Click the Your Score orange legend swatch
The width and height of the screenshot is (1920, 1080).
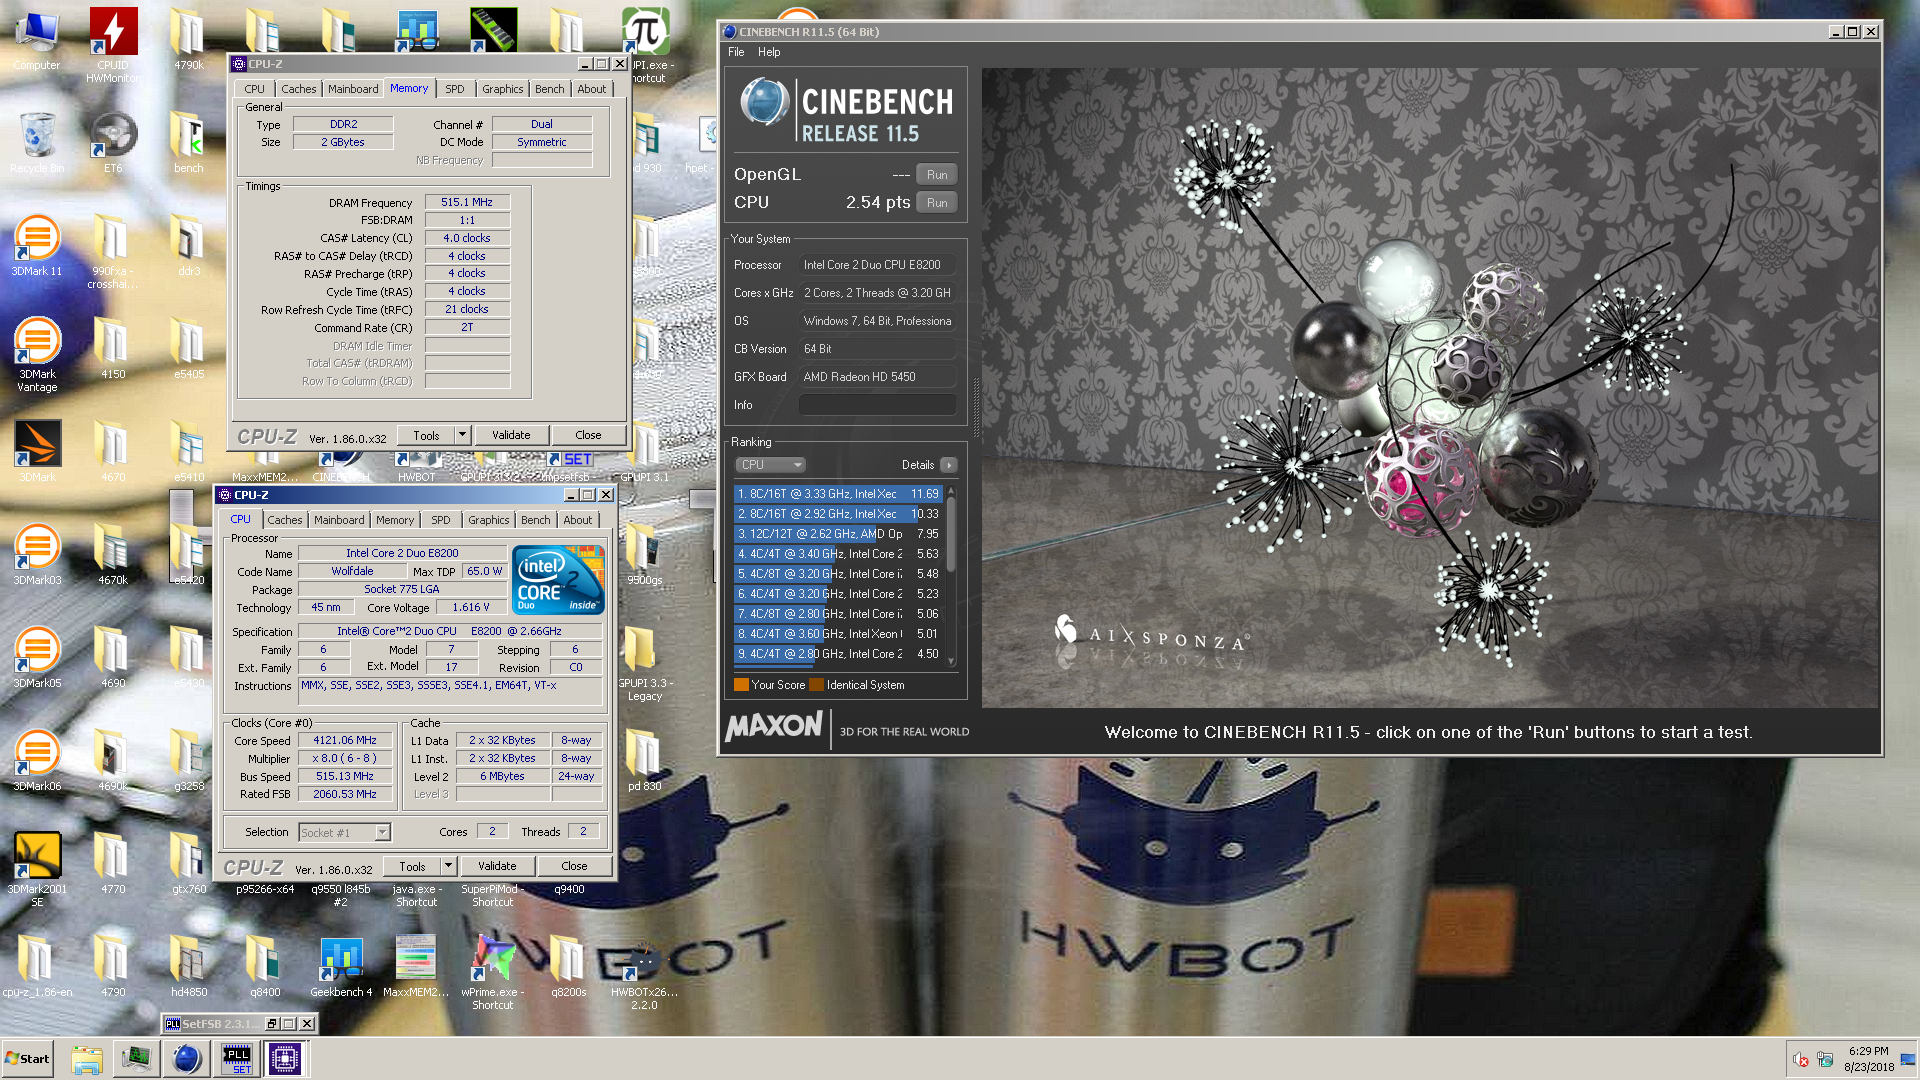click(x=741, y=685)
